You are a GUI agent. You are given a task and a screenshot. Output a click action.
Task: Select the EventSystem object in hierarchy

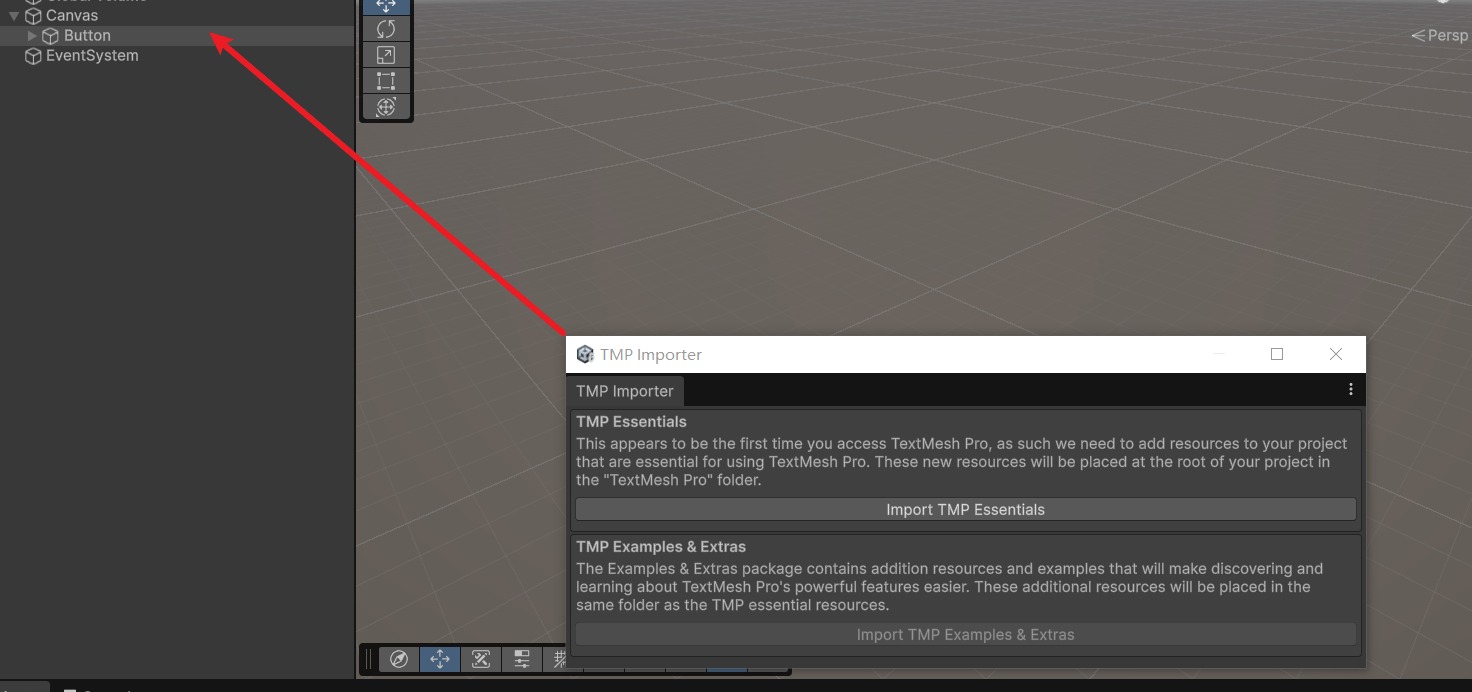[92, 56]
